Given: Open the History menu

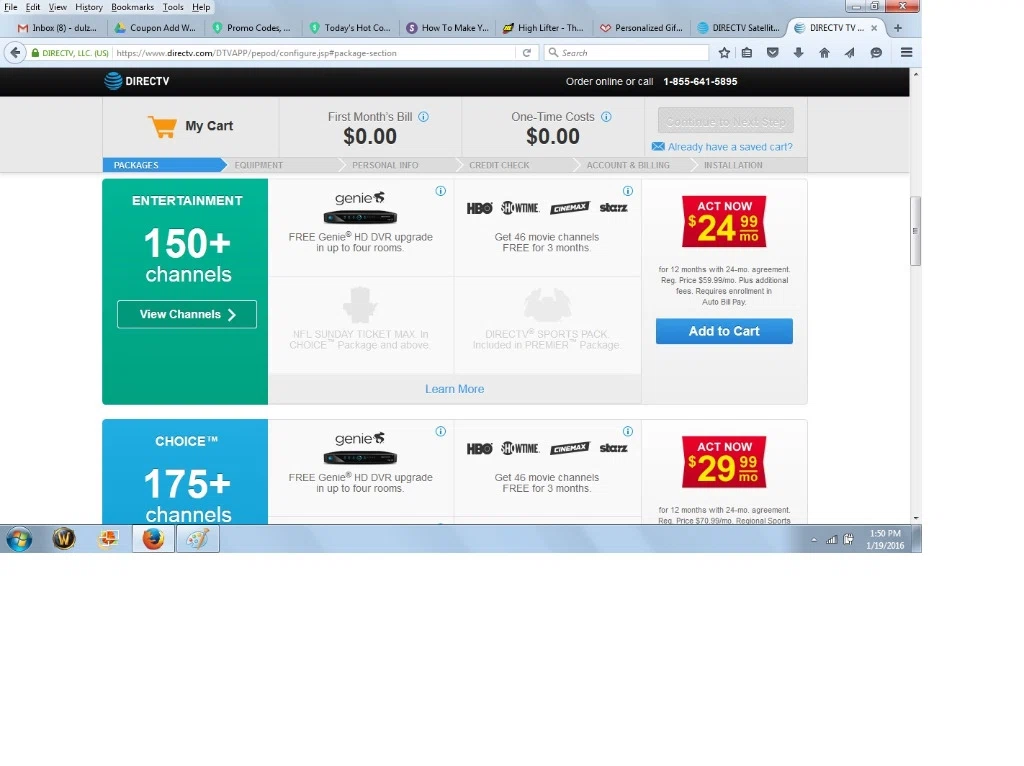Looking at the screenshot, I should (x=89, y=7).
